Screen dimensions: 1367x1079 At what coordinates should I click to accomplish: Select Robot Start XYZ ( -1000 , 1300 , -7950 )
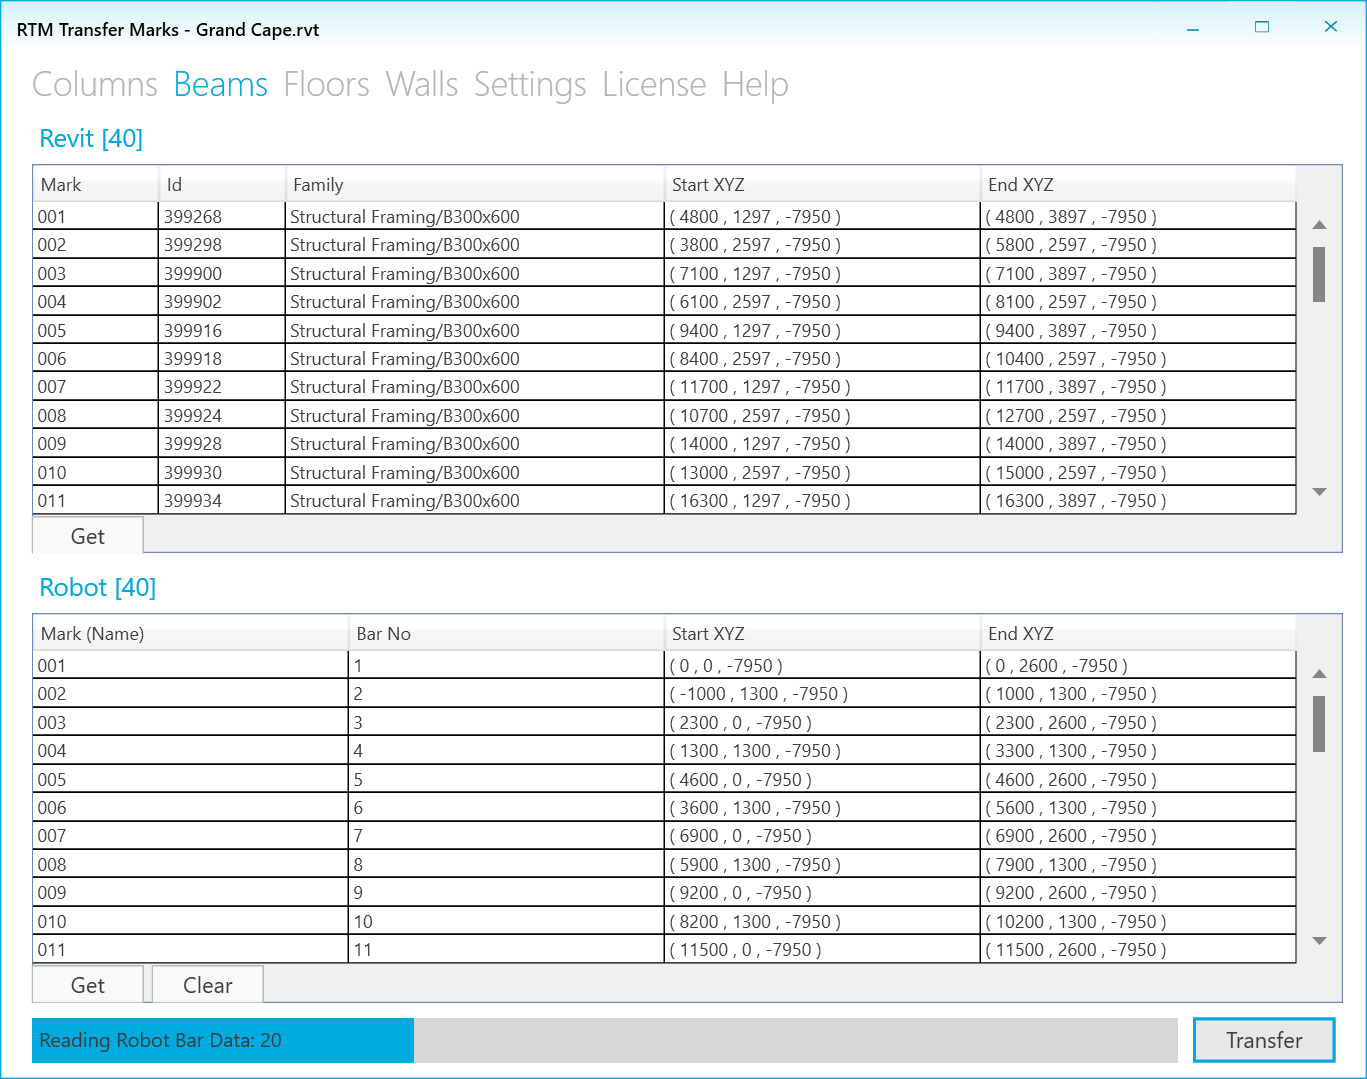(x=822, y=694)
